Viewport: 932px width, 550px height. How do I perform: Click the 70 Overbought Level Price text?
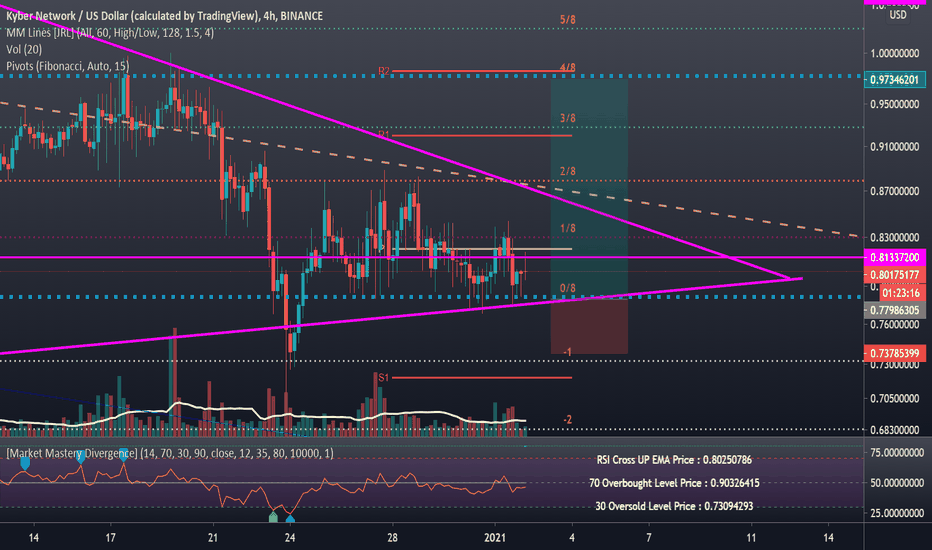[x=674, y=483]
